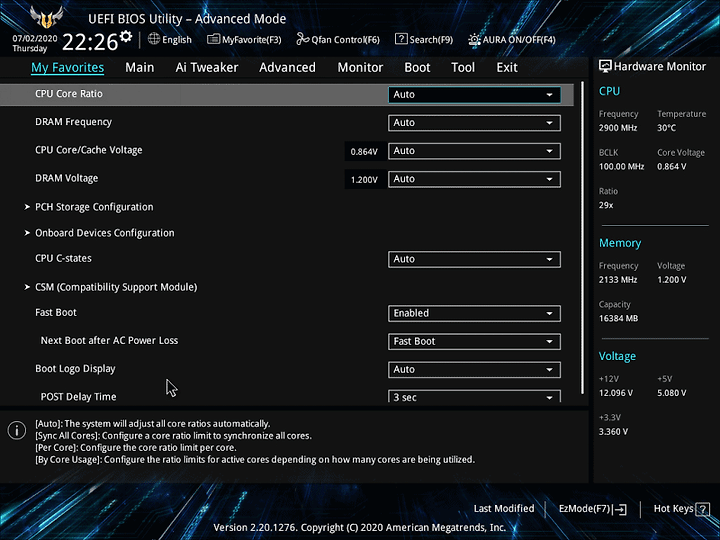Click the 0.864V core voltage readout
The width and height of the screenshot is (720, 540).
click(364, 152)
